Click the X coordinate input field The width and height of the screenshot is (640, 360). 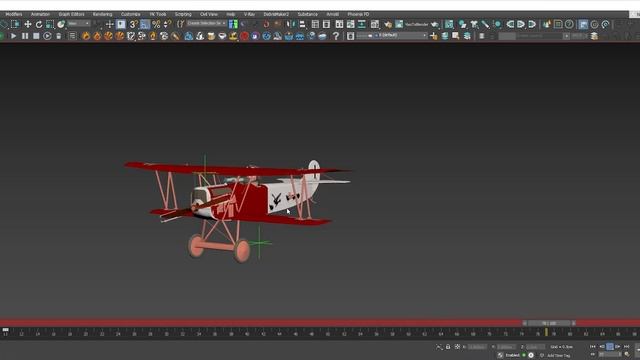[477, 347]
